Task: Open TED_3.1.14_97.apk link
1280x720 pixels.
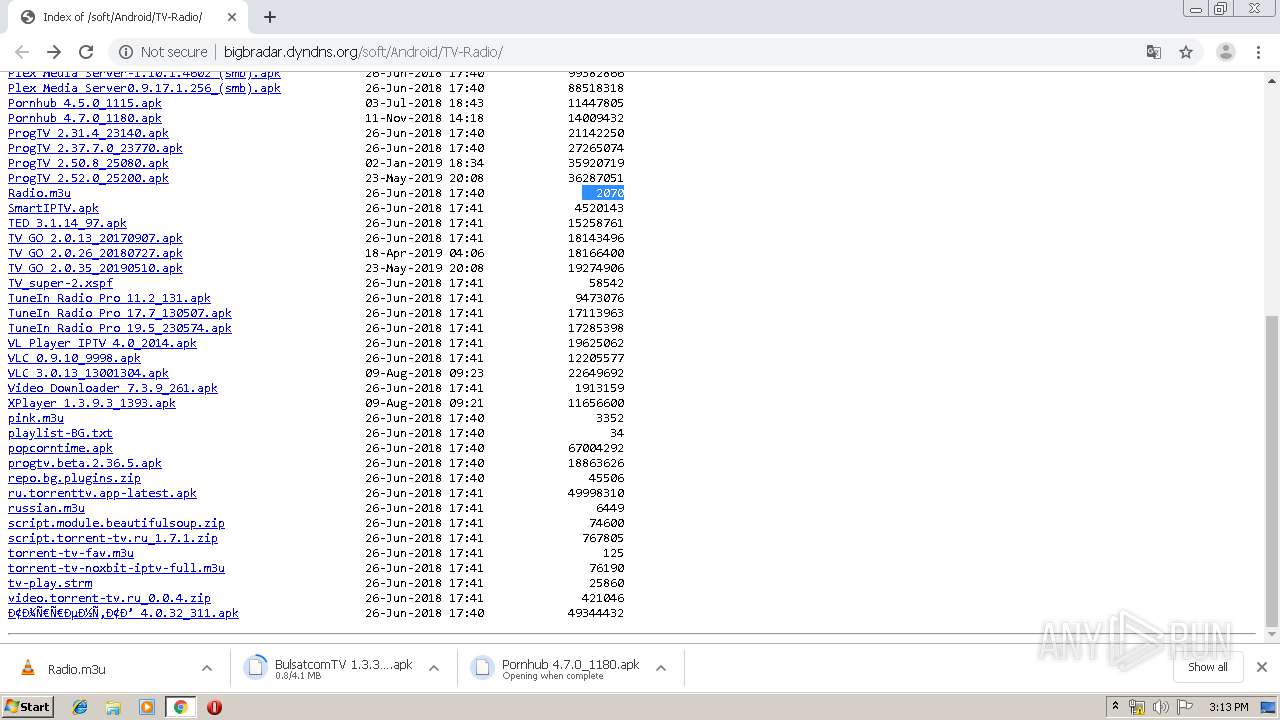Action: (67, 223)
